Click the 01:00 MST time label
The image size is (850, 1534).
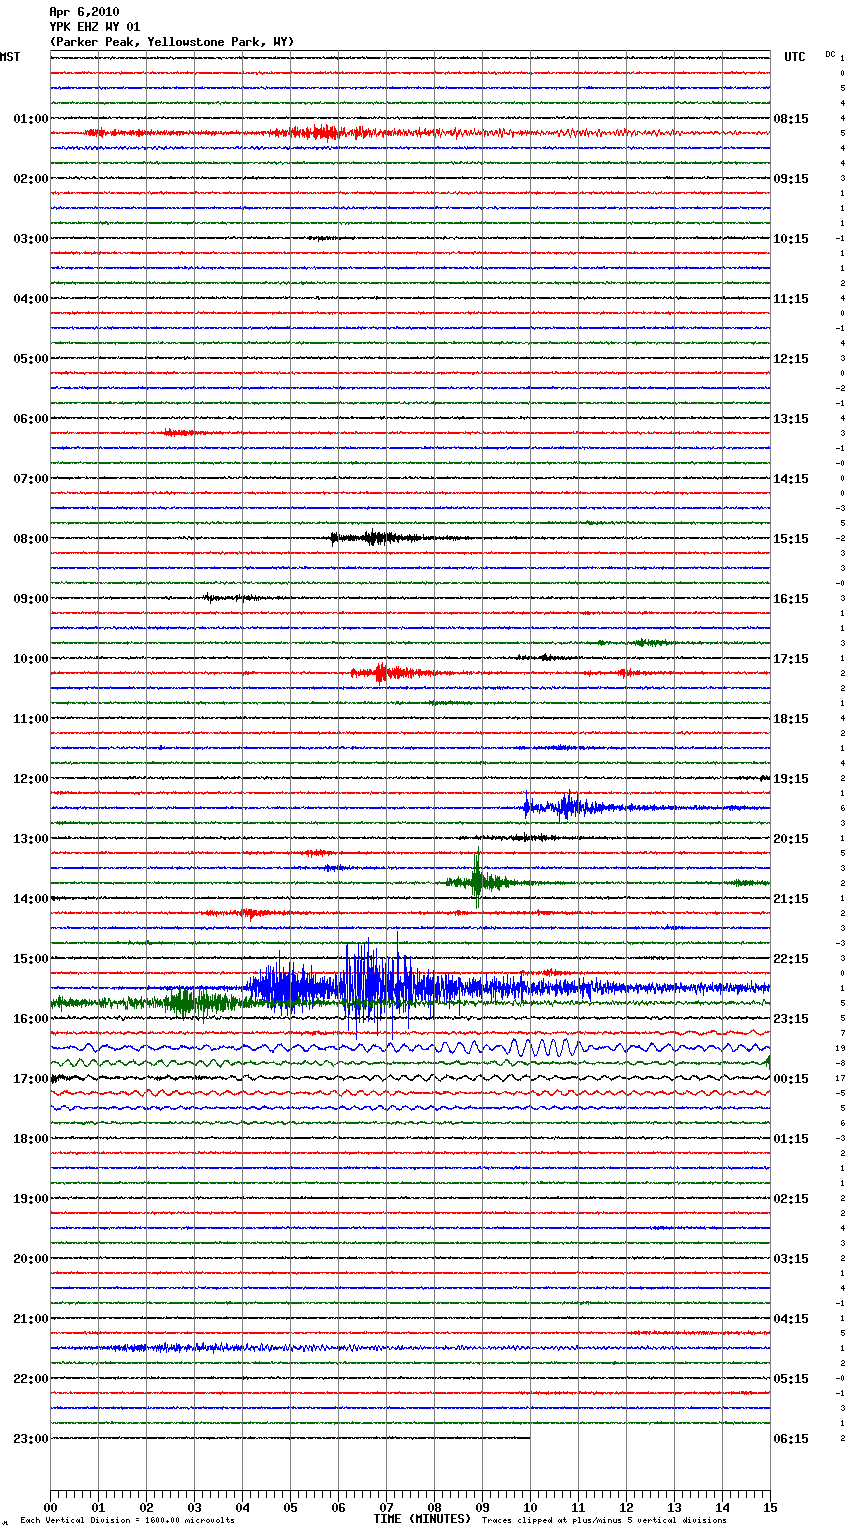click(x=30, y=119)
